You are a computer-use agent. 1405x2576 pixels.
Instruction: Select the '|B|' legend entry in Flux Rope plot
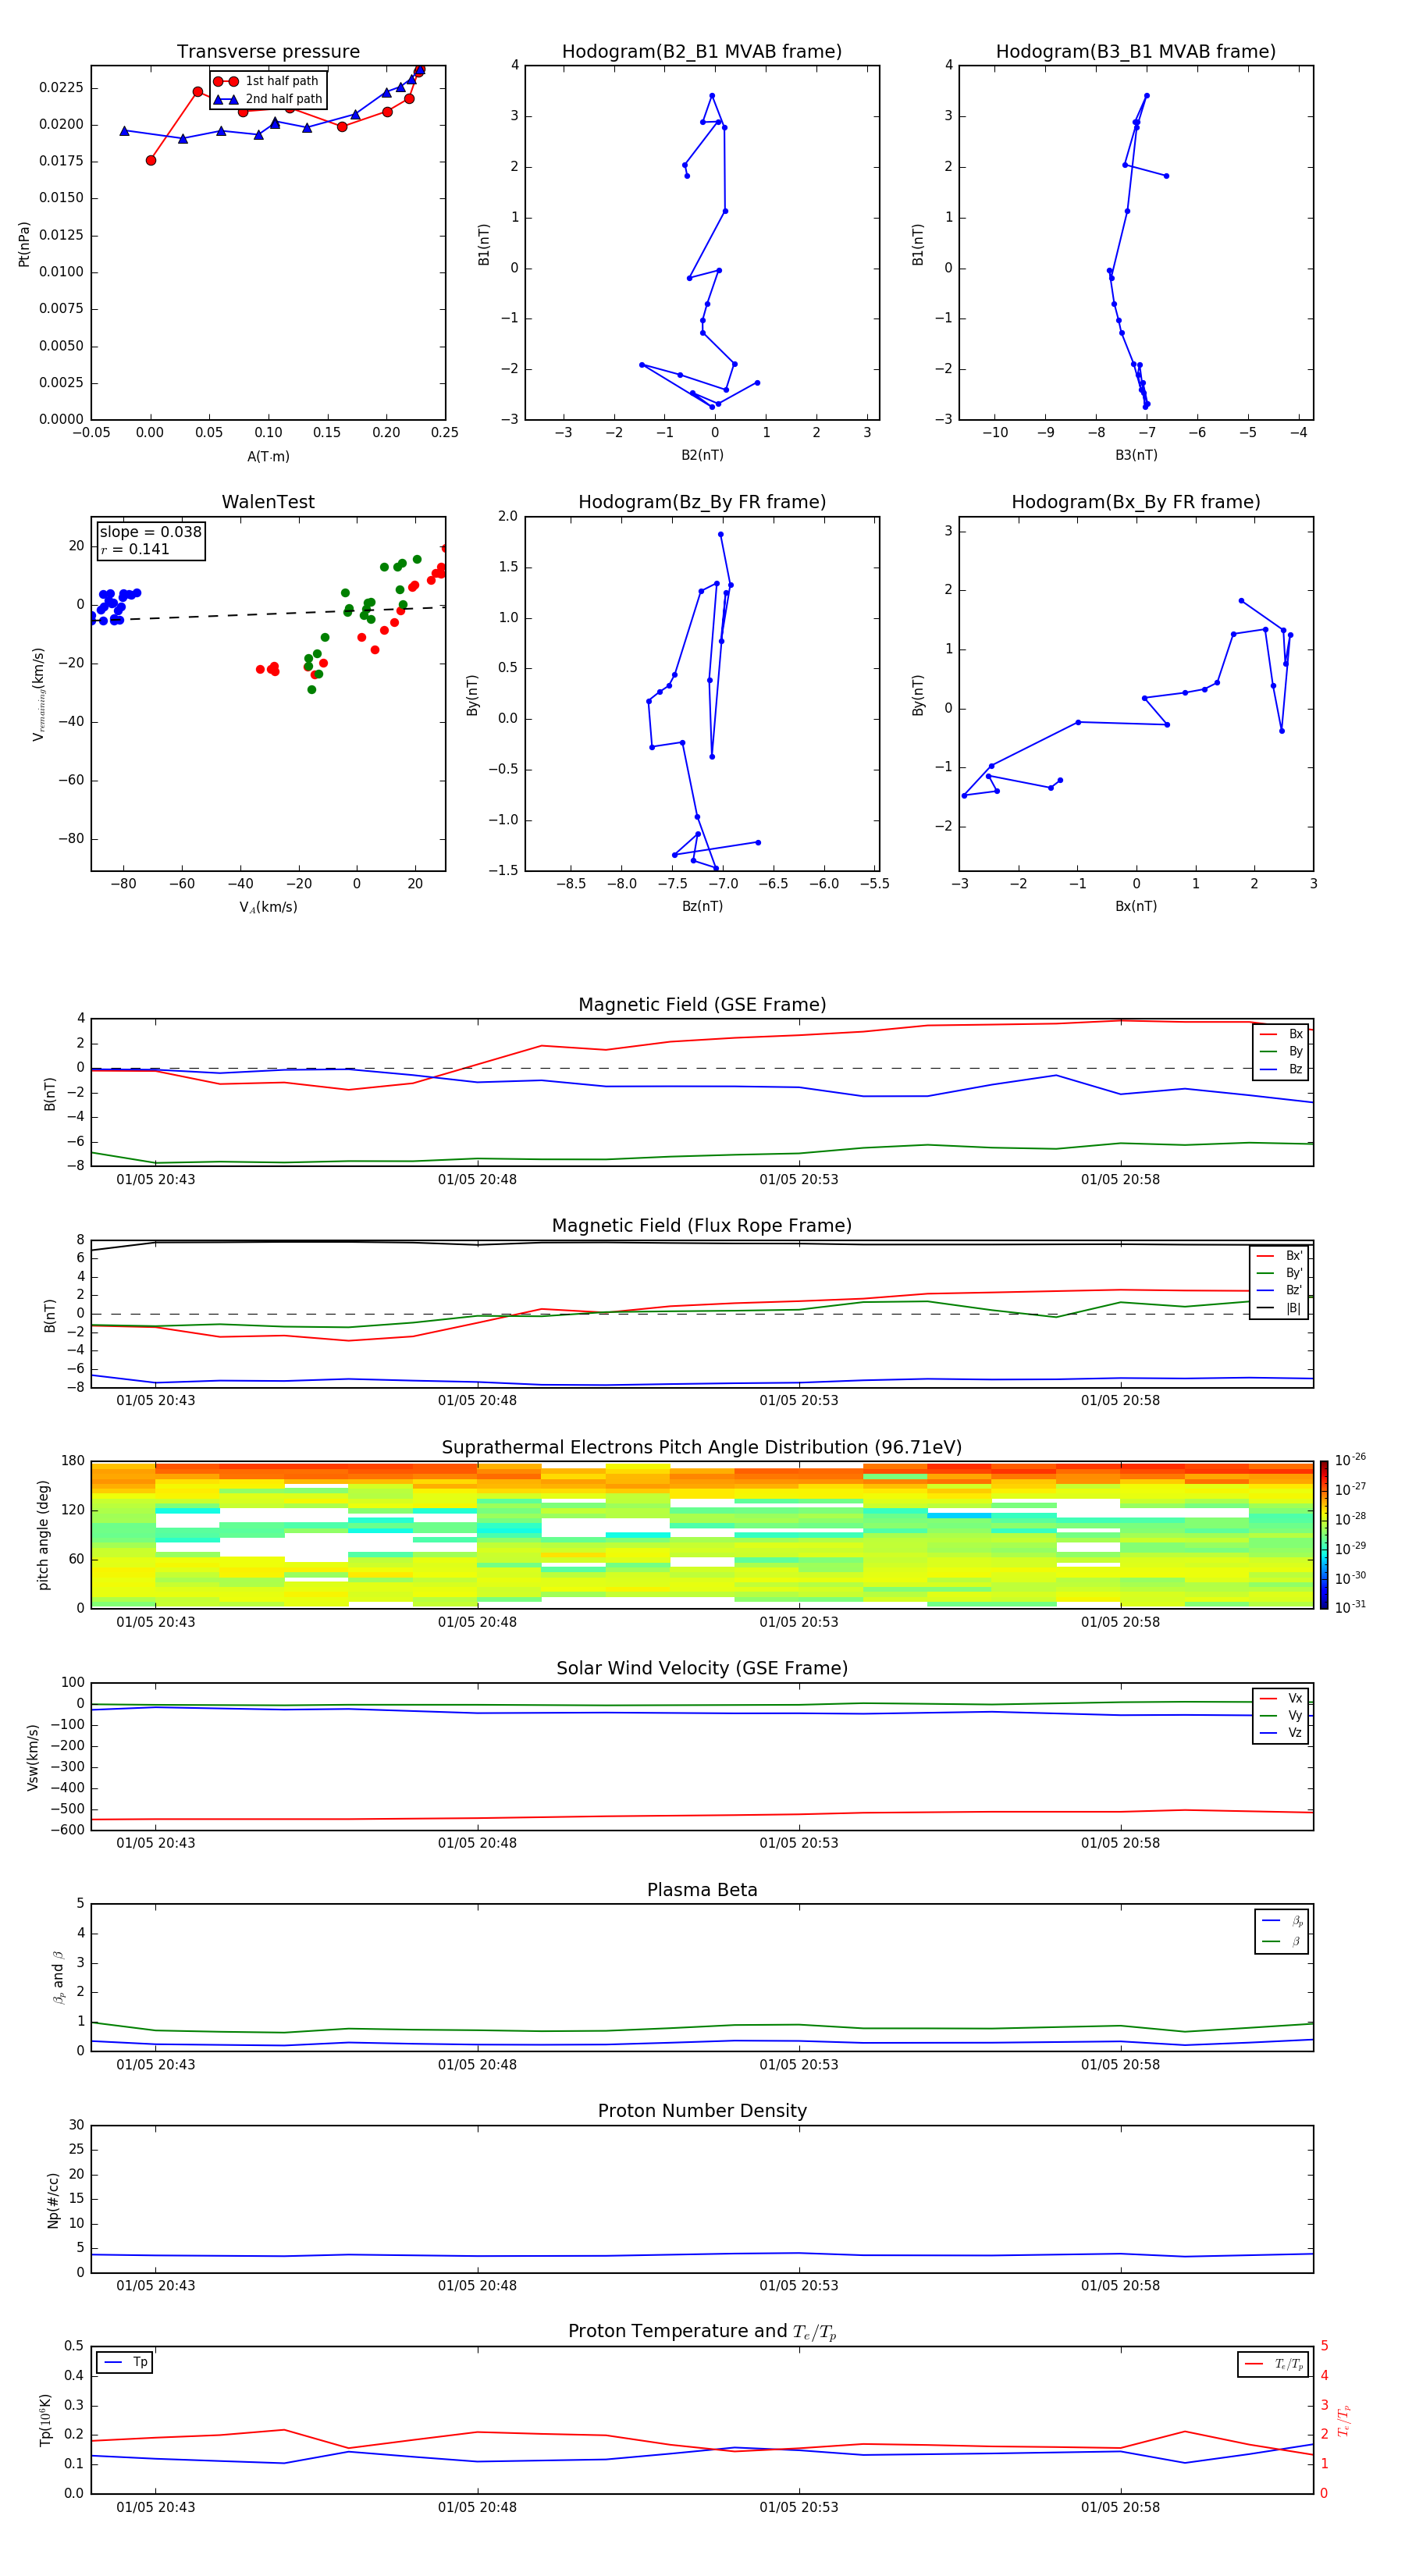[1279, 1308]
